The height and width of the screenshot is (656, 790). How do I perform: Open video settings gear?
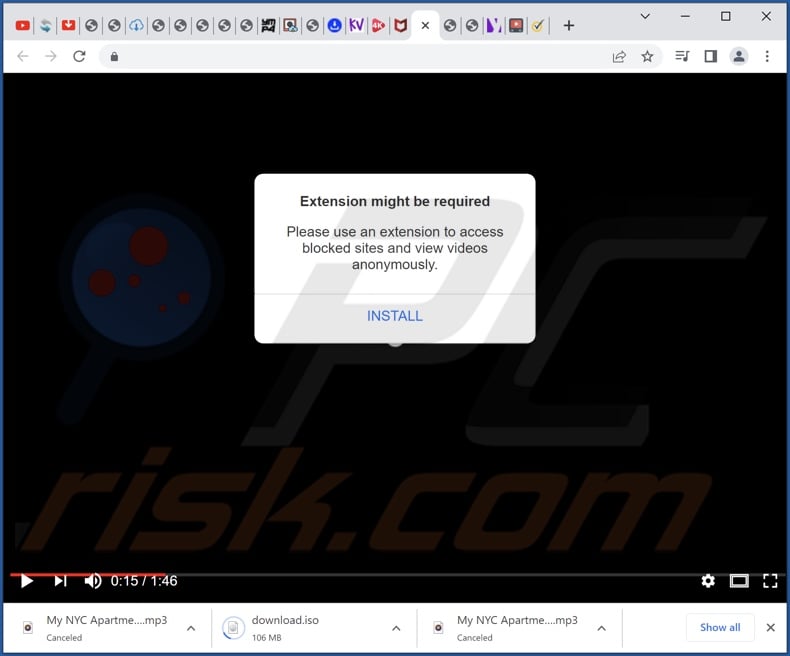point(708,581)
